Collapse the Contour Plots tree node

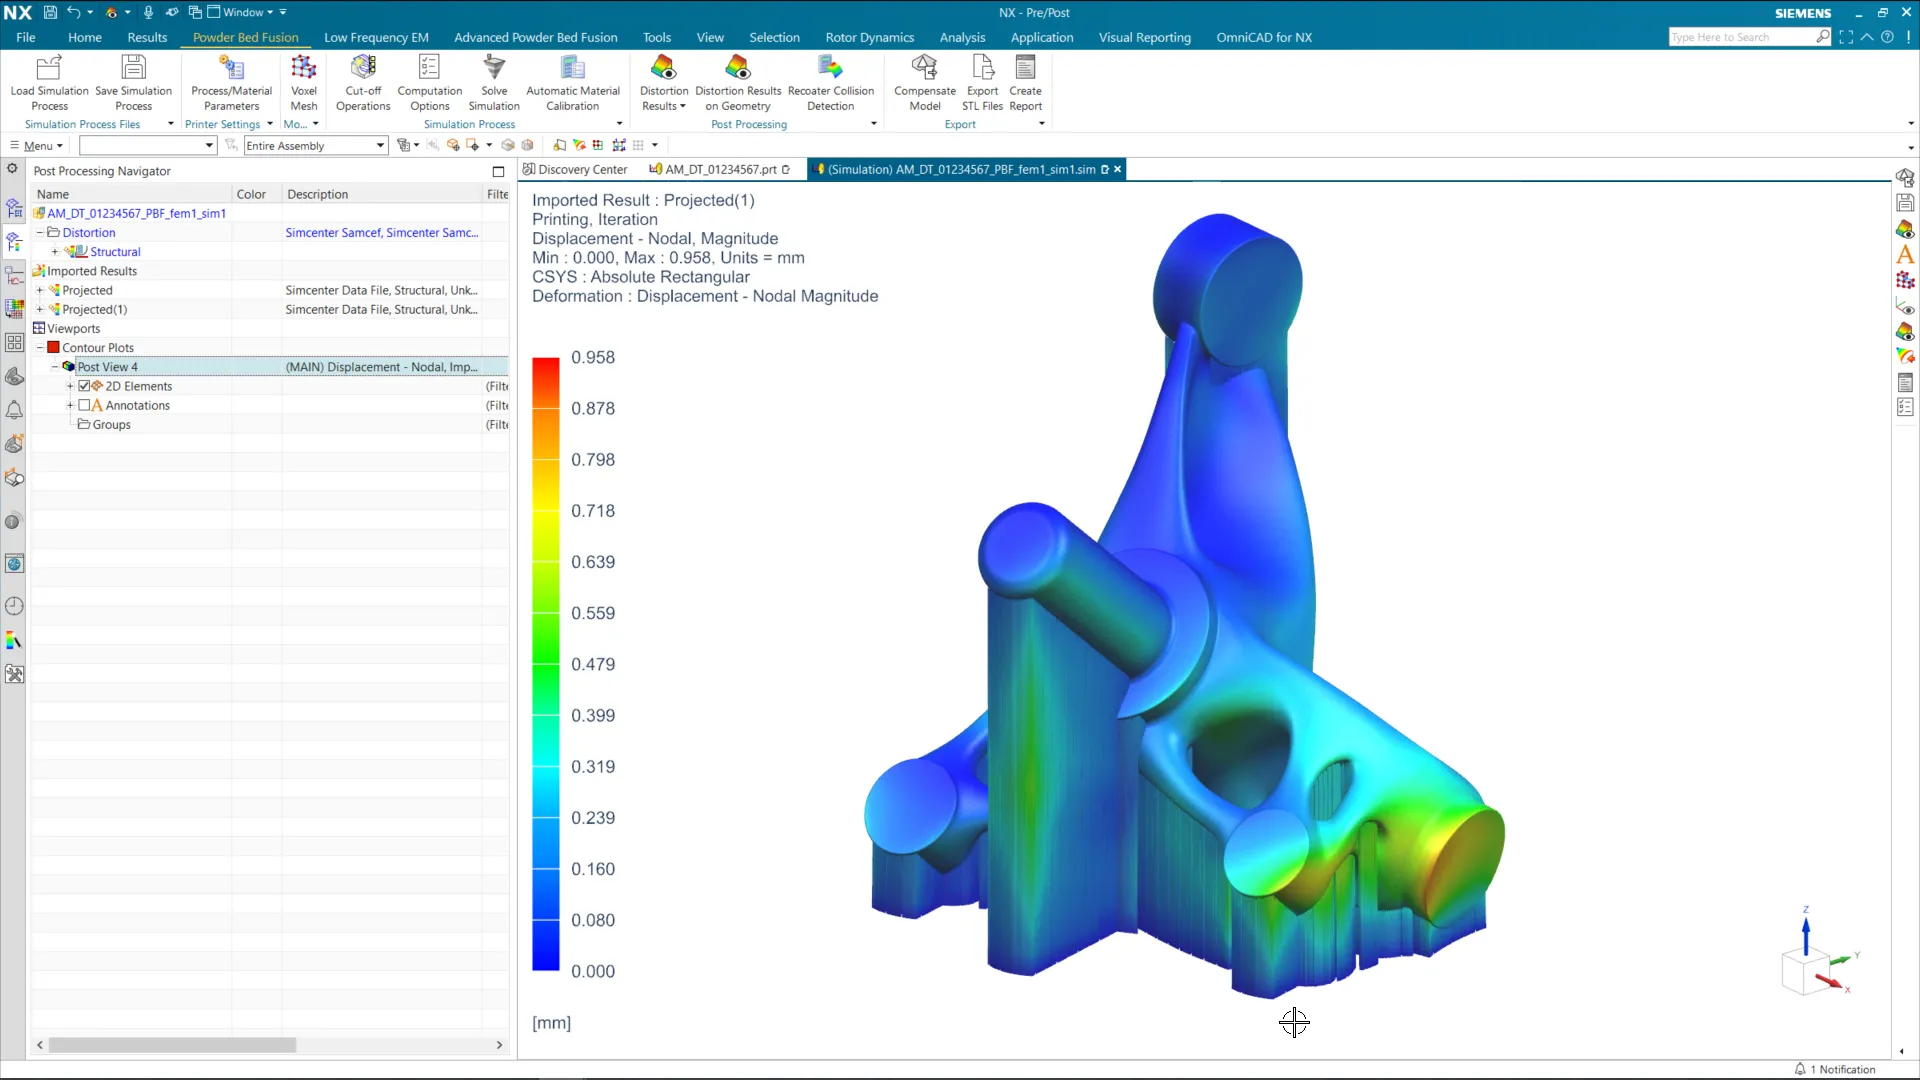point(40,348)
